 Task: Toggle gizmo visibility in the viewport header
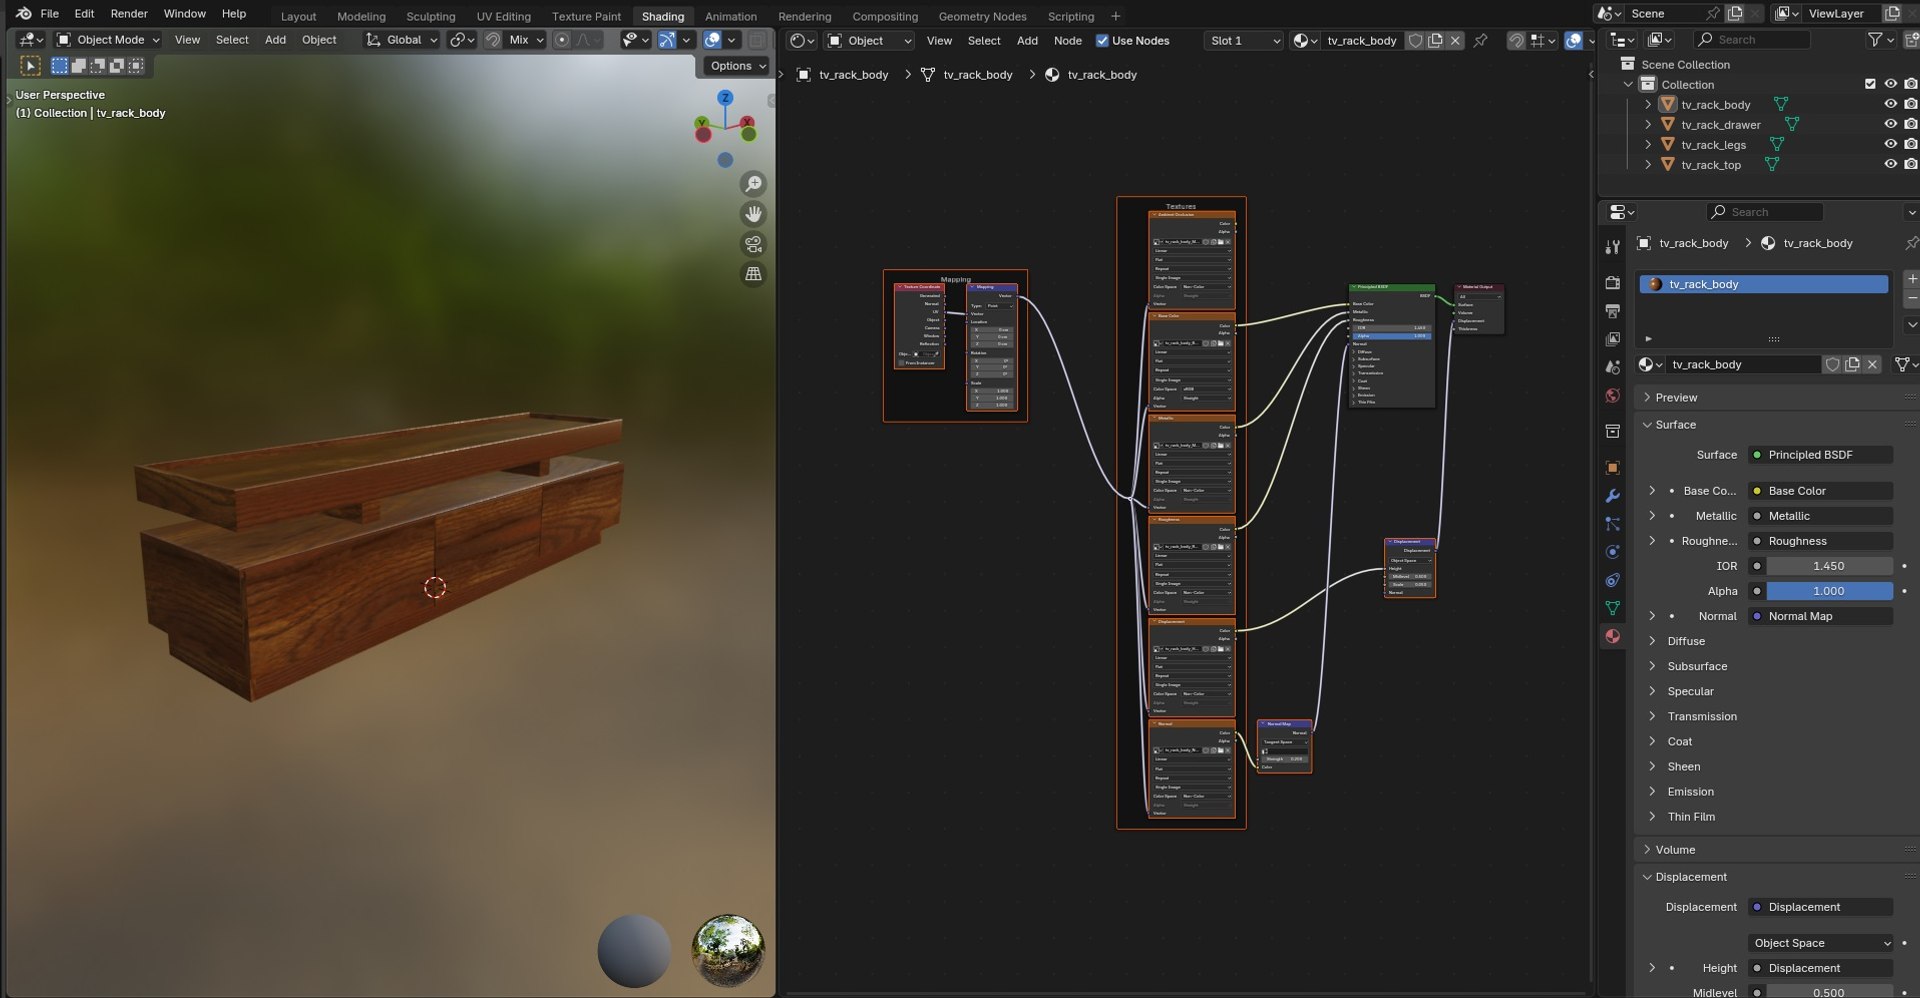(667, 40)
